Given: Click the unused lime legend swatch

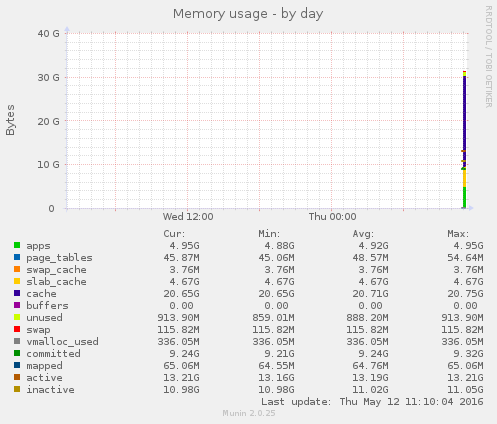Looking at the screenshot, I should pos(17,317).
